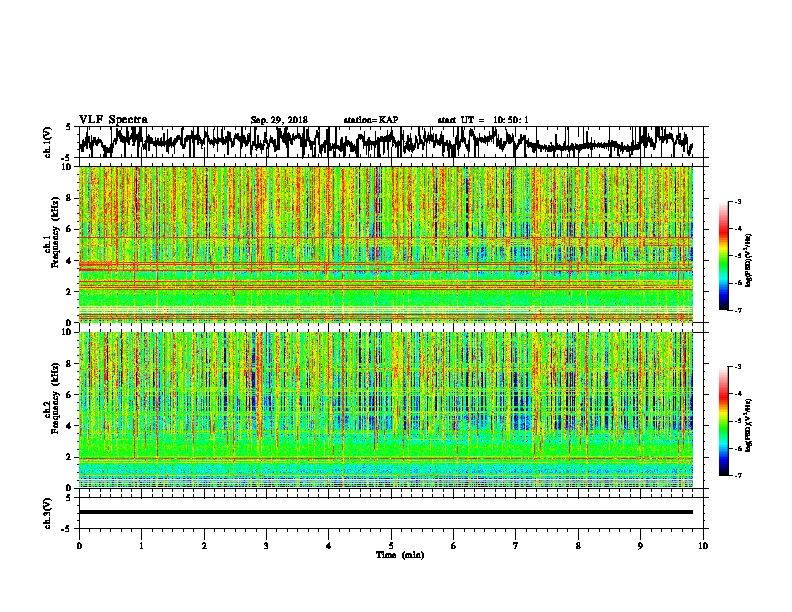Click time axis tick label "9"
Image resolution: width=792 pixels, height=612 pixels.
pyautogui.click(x=640, y=546)
